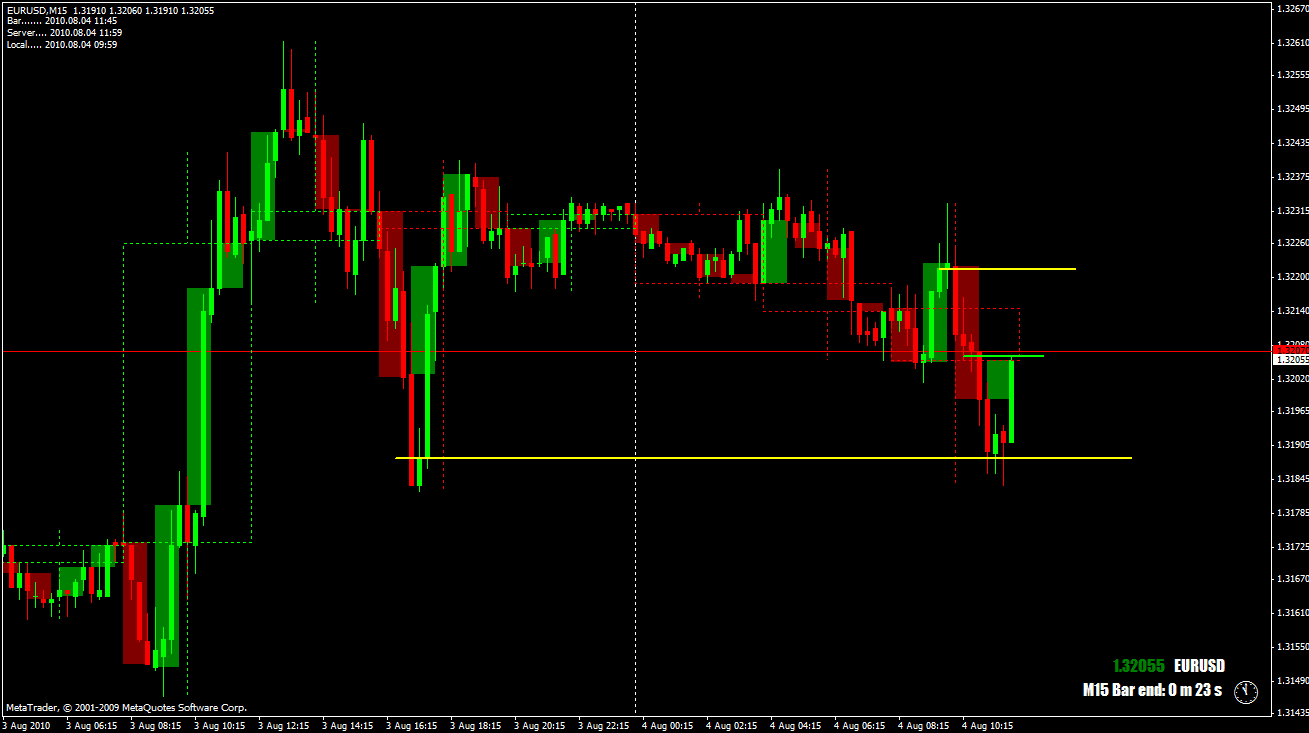Click the 1.31550 price scale label
Image resolution: width=1309 pixels, height=733 pixels.
(1293, 647)
